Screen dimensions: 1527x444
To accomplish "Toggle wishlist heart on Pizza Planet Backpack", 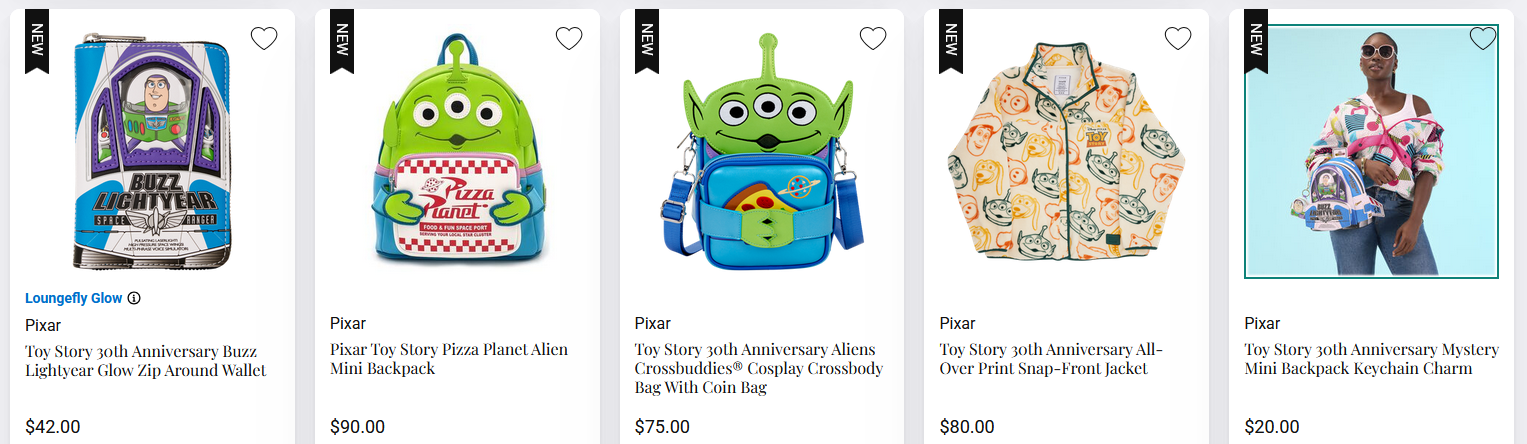I will [569, 39].
